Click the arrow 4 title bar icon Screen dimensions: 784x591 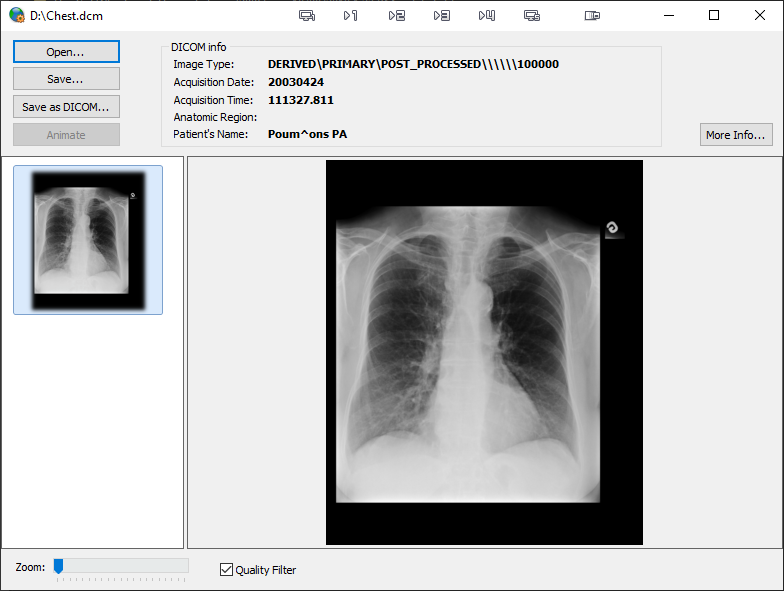tap(486, 16)
